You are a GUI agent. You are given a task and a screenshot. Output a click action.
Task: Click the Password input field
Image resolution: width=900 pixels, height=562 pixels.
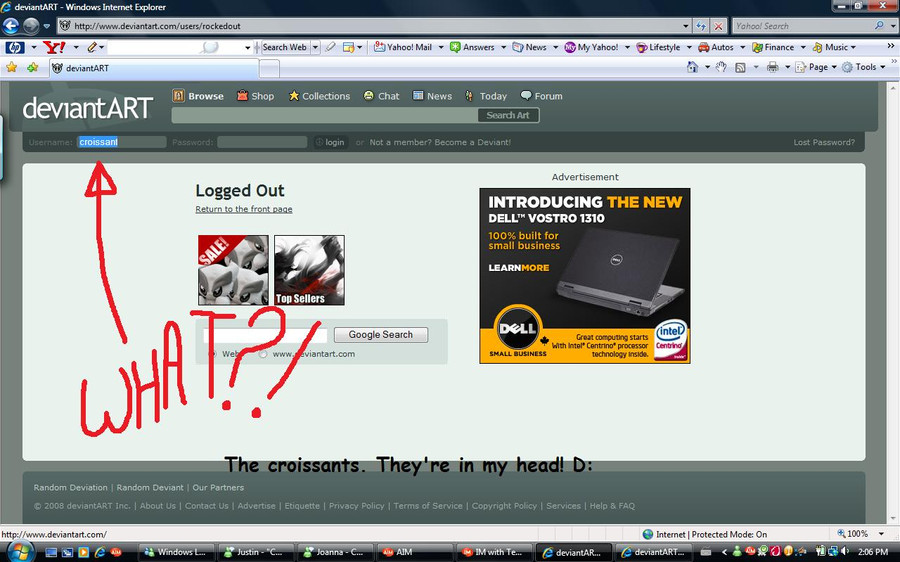pyautogui.click(x=262, y=142)
